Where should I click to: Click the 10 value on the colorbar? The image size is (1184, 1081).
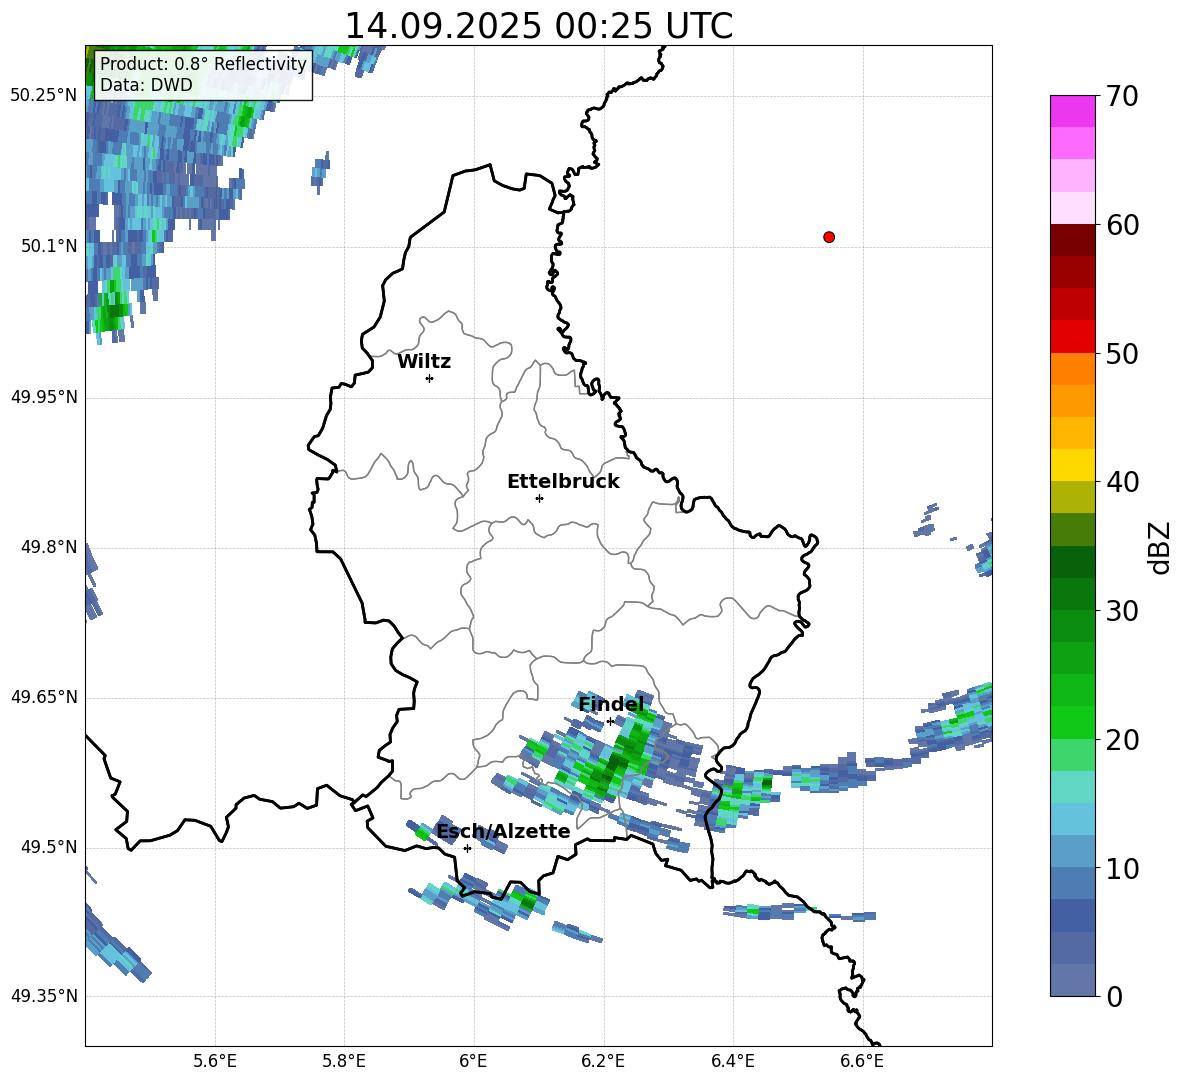[x=1123, y=869]
